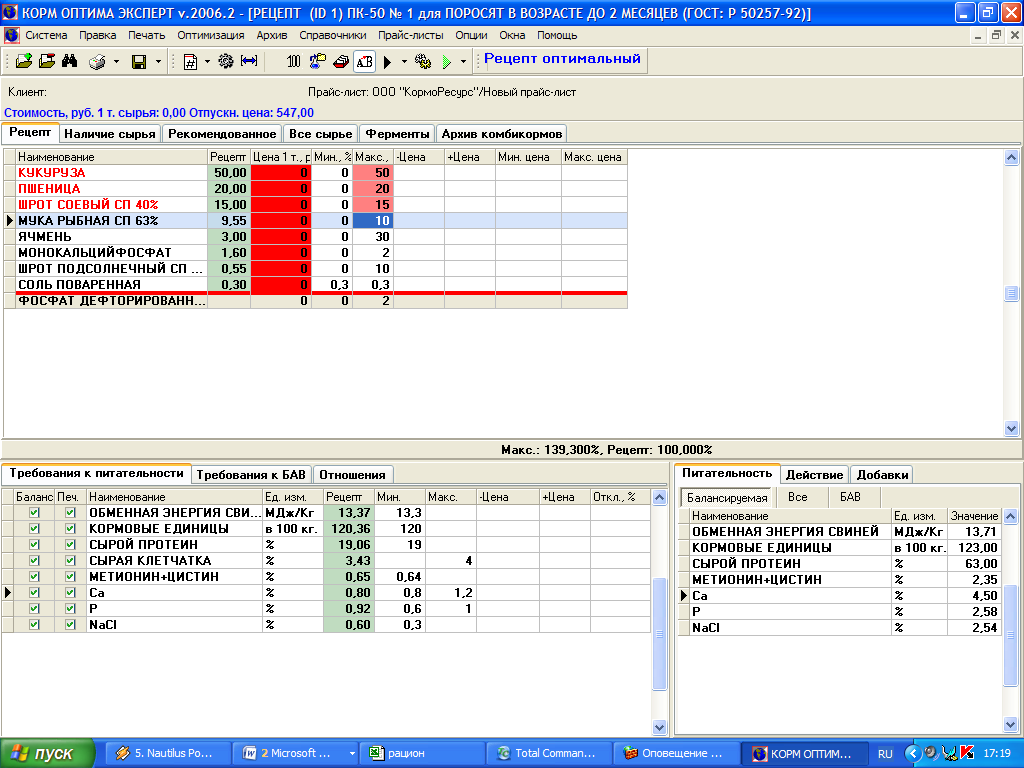Toggle Печ. checkbox for КОРМОВЫЕ ЕДИНИЦЫ

70,528
